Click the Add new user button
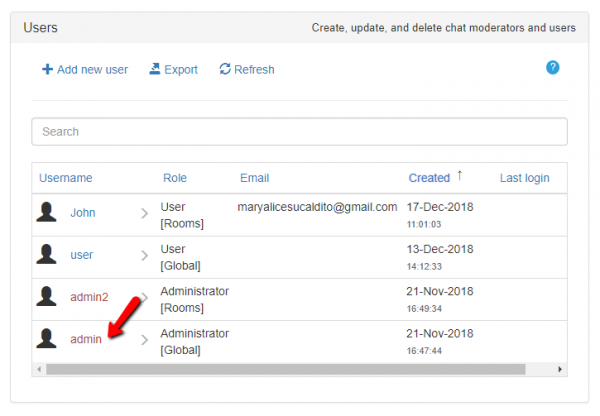 (85, 70)
